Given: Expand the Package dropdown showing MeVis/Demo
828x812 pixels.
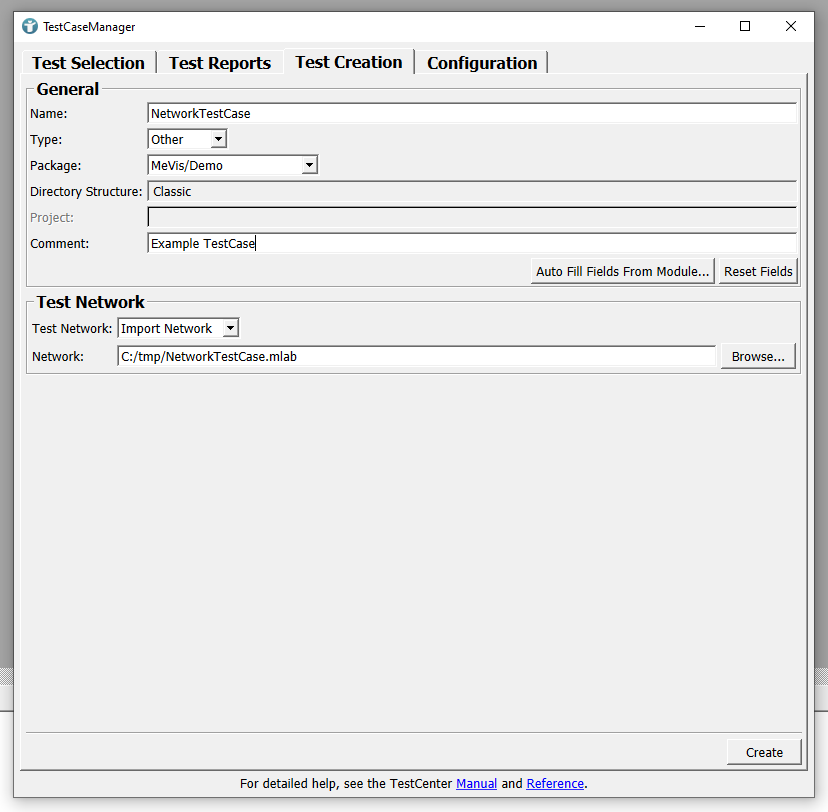Looking at the screenshot, I should tap(232, 165).
